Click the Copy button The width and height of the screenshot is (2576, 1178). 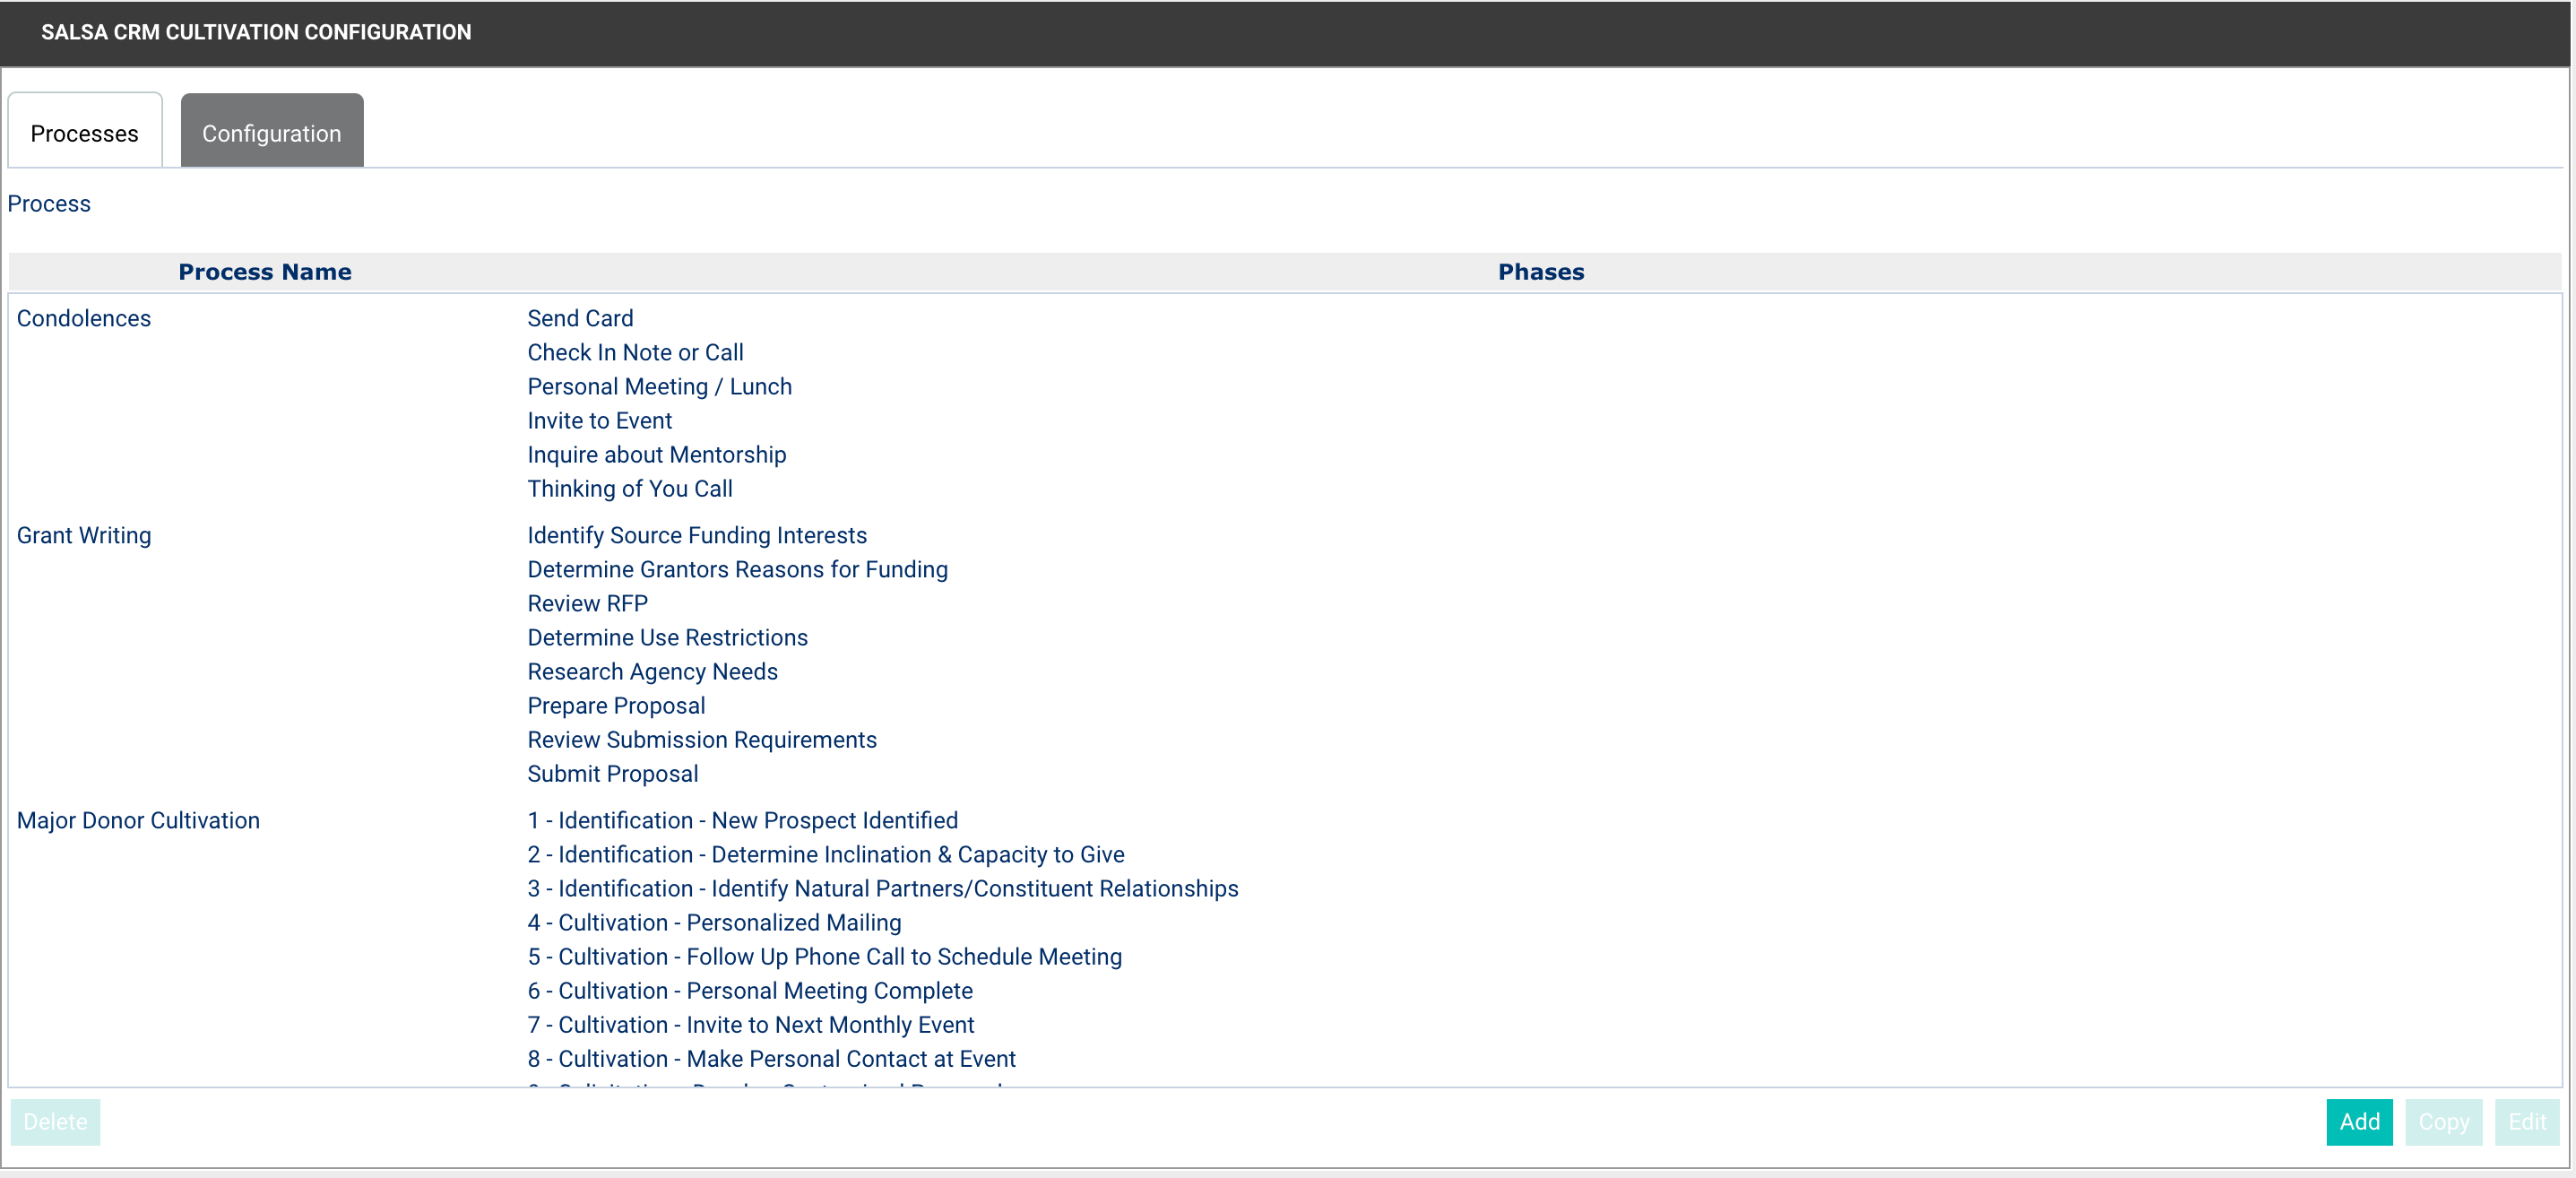pyautogui.click(x=2443, y=1122)
